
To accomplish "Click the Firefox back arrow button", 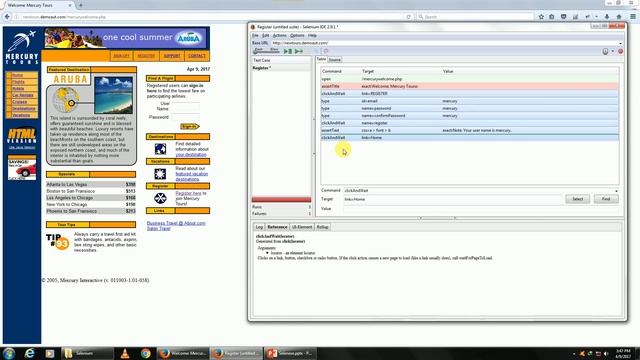I will pyautogui.click(x=7, y=17).
